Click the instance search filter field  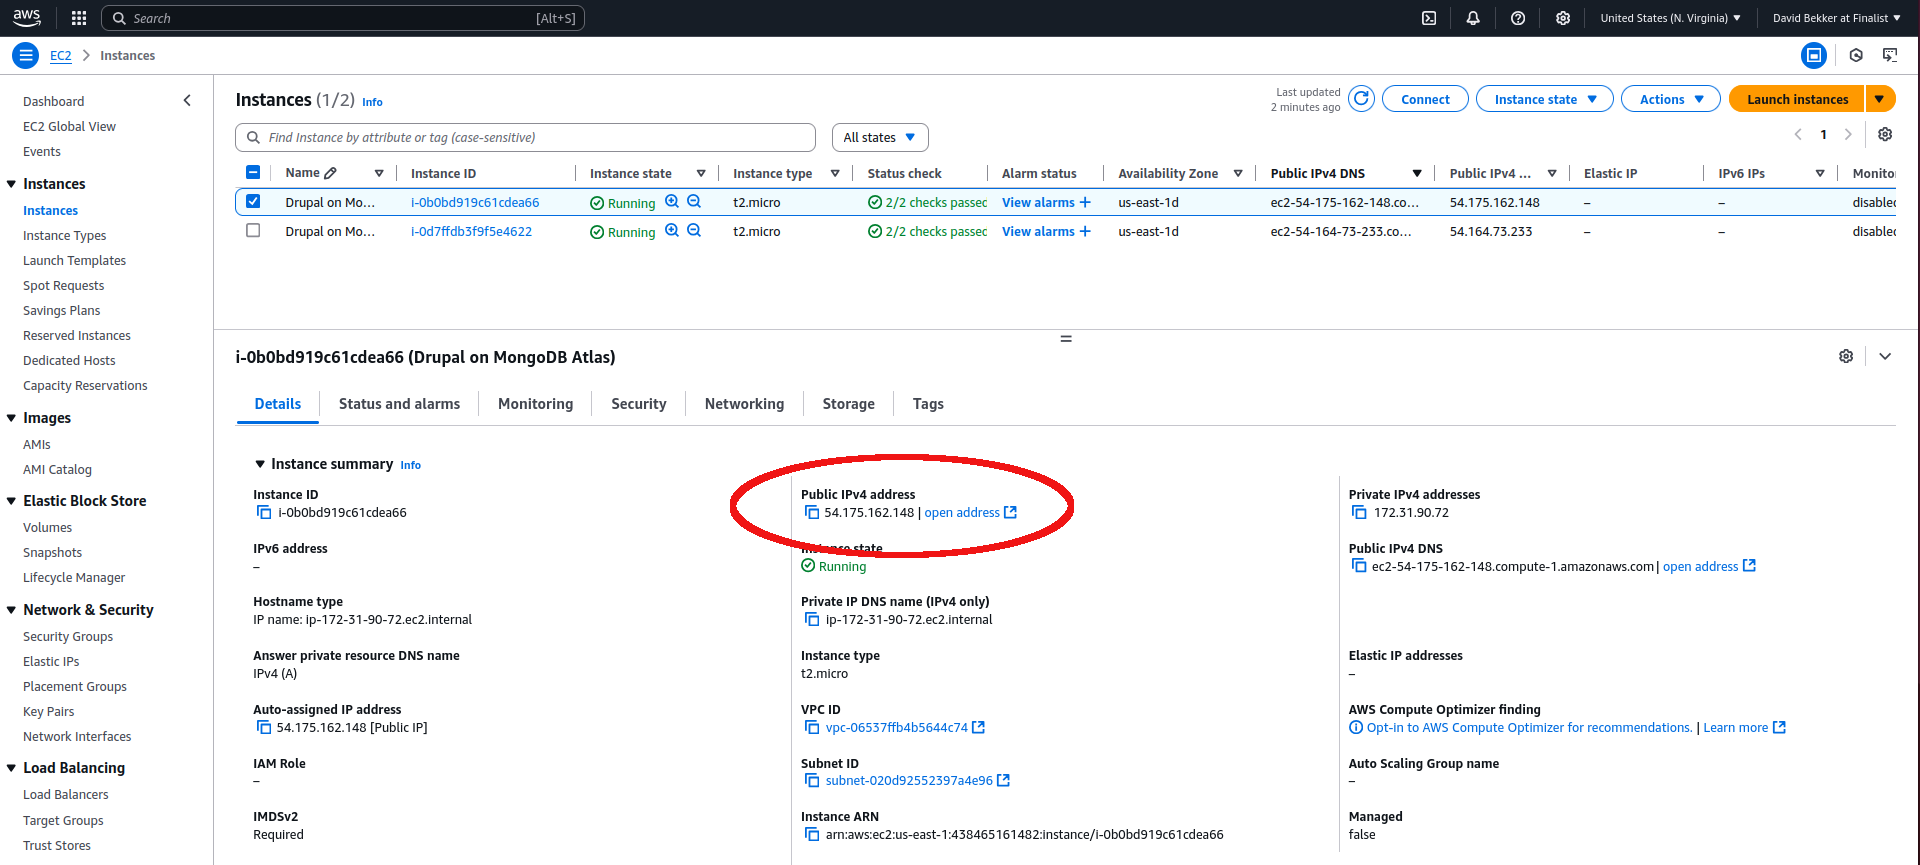(526, 137)
